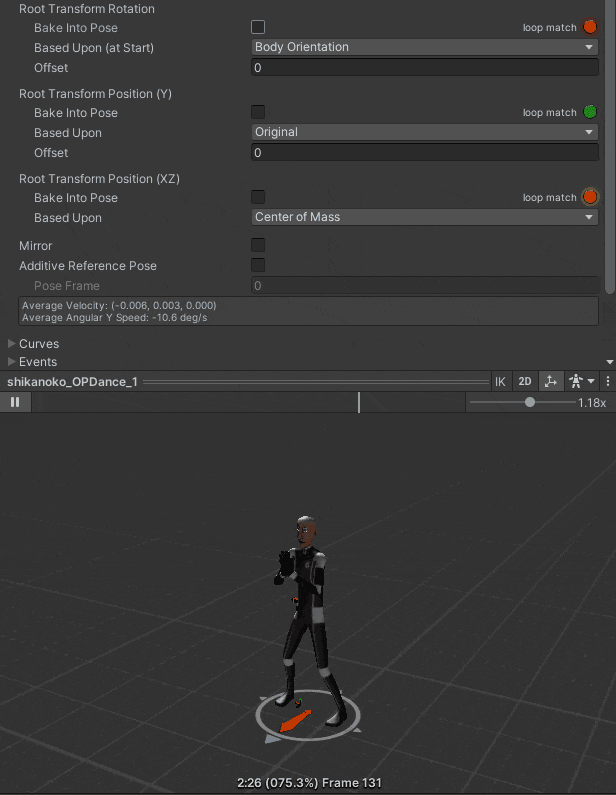Enable Bake Into Pose under Root Transform Rotation
The height and width of the screenshot is (795, 616).
click(x=258, y=27)
